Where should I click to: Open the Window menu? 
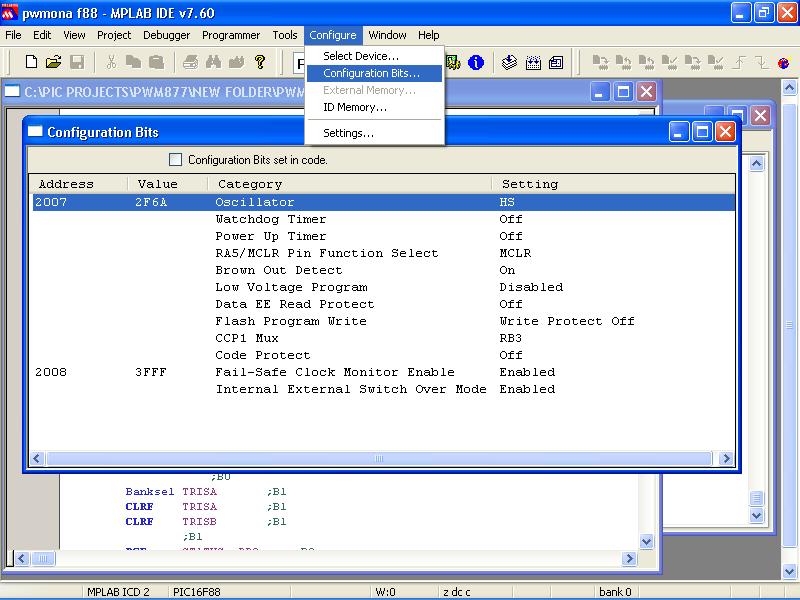388,35
